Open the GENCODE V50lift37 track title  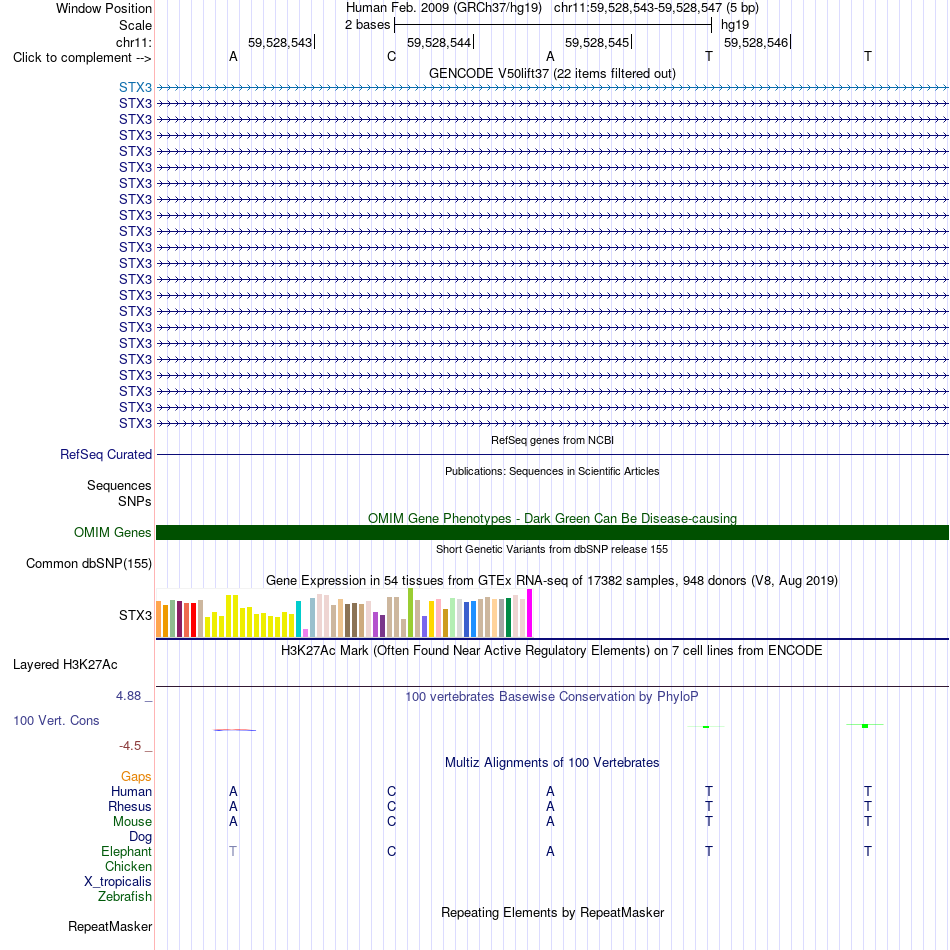coord(552,73)
